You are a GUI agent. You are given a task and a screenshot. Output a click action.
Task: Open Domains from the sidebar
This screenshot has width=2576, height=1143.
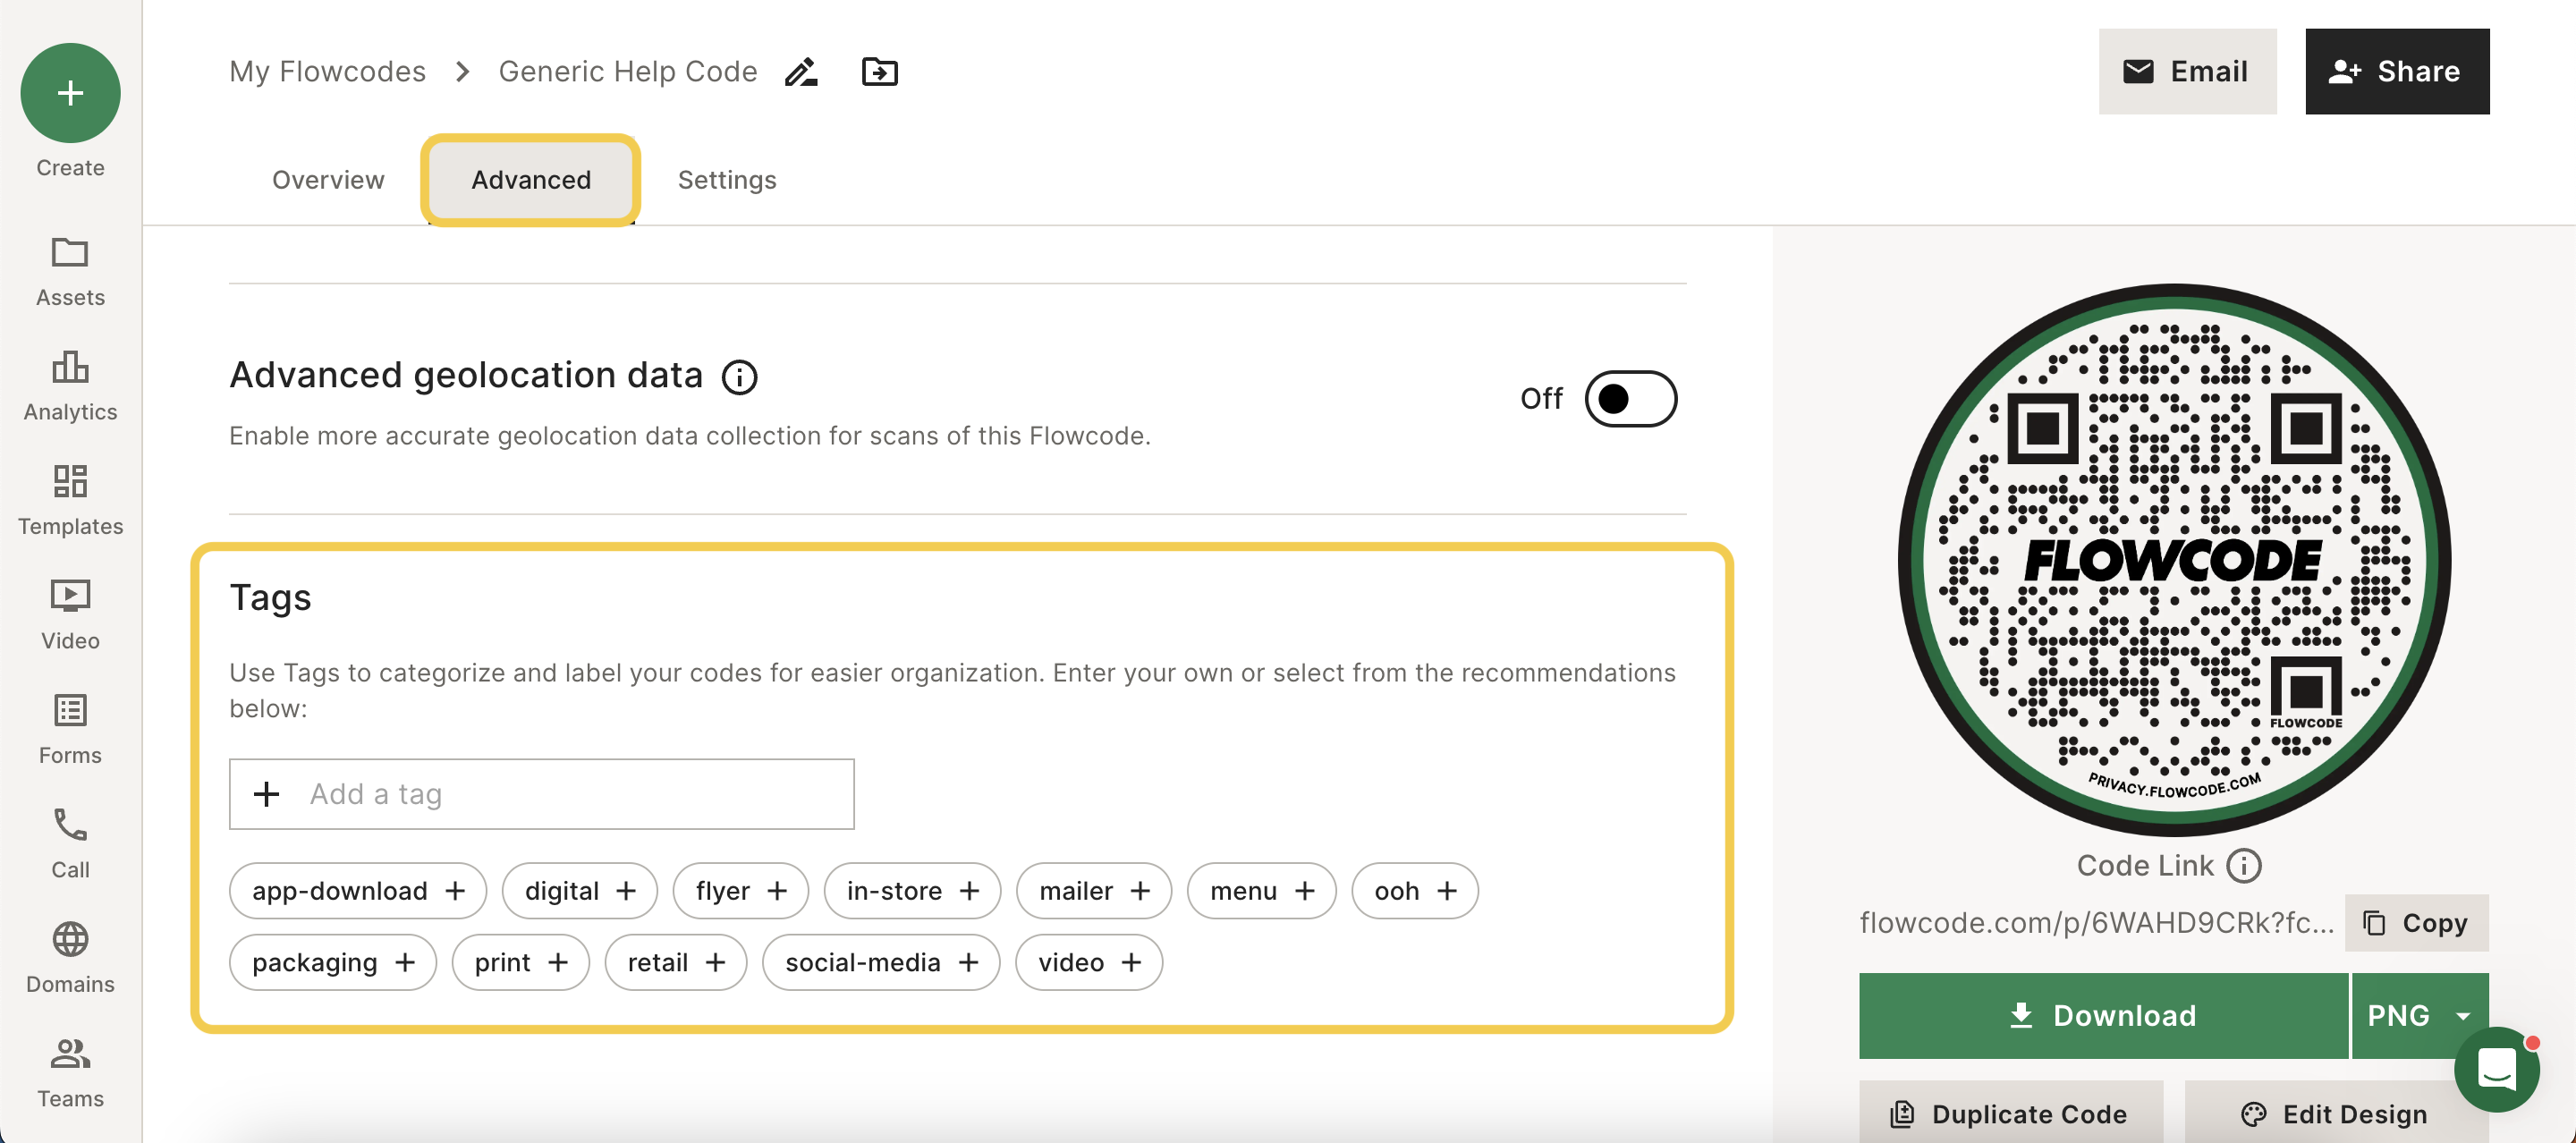point(70,958)
